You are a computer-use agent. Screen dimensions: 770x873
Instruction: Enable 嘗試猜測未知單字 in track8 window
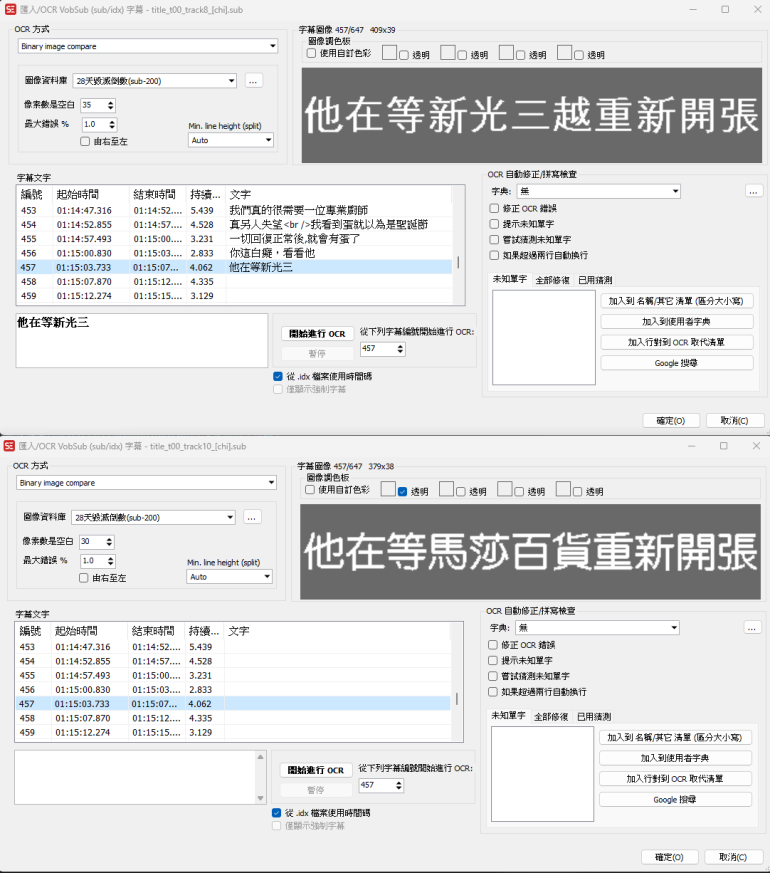tap(494, 239)
